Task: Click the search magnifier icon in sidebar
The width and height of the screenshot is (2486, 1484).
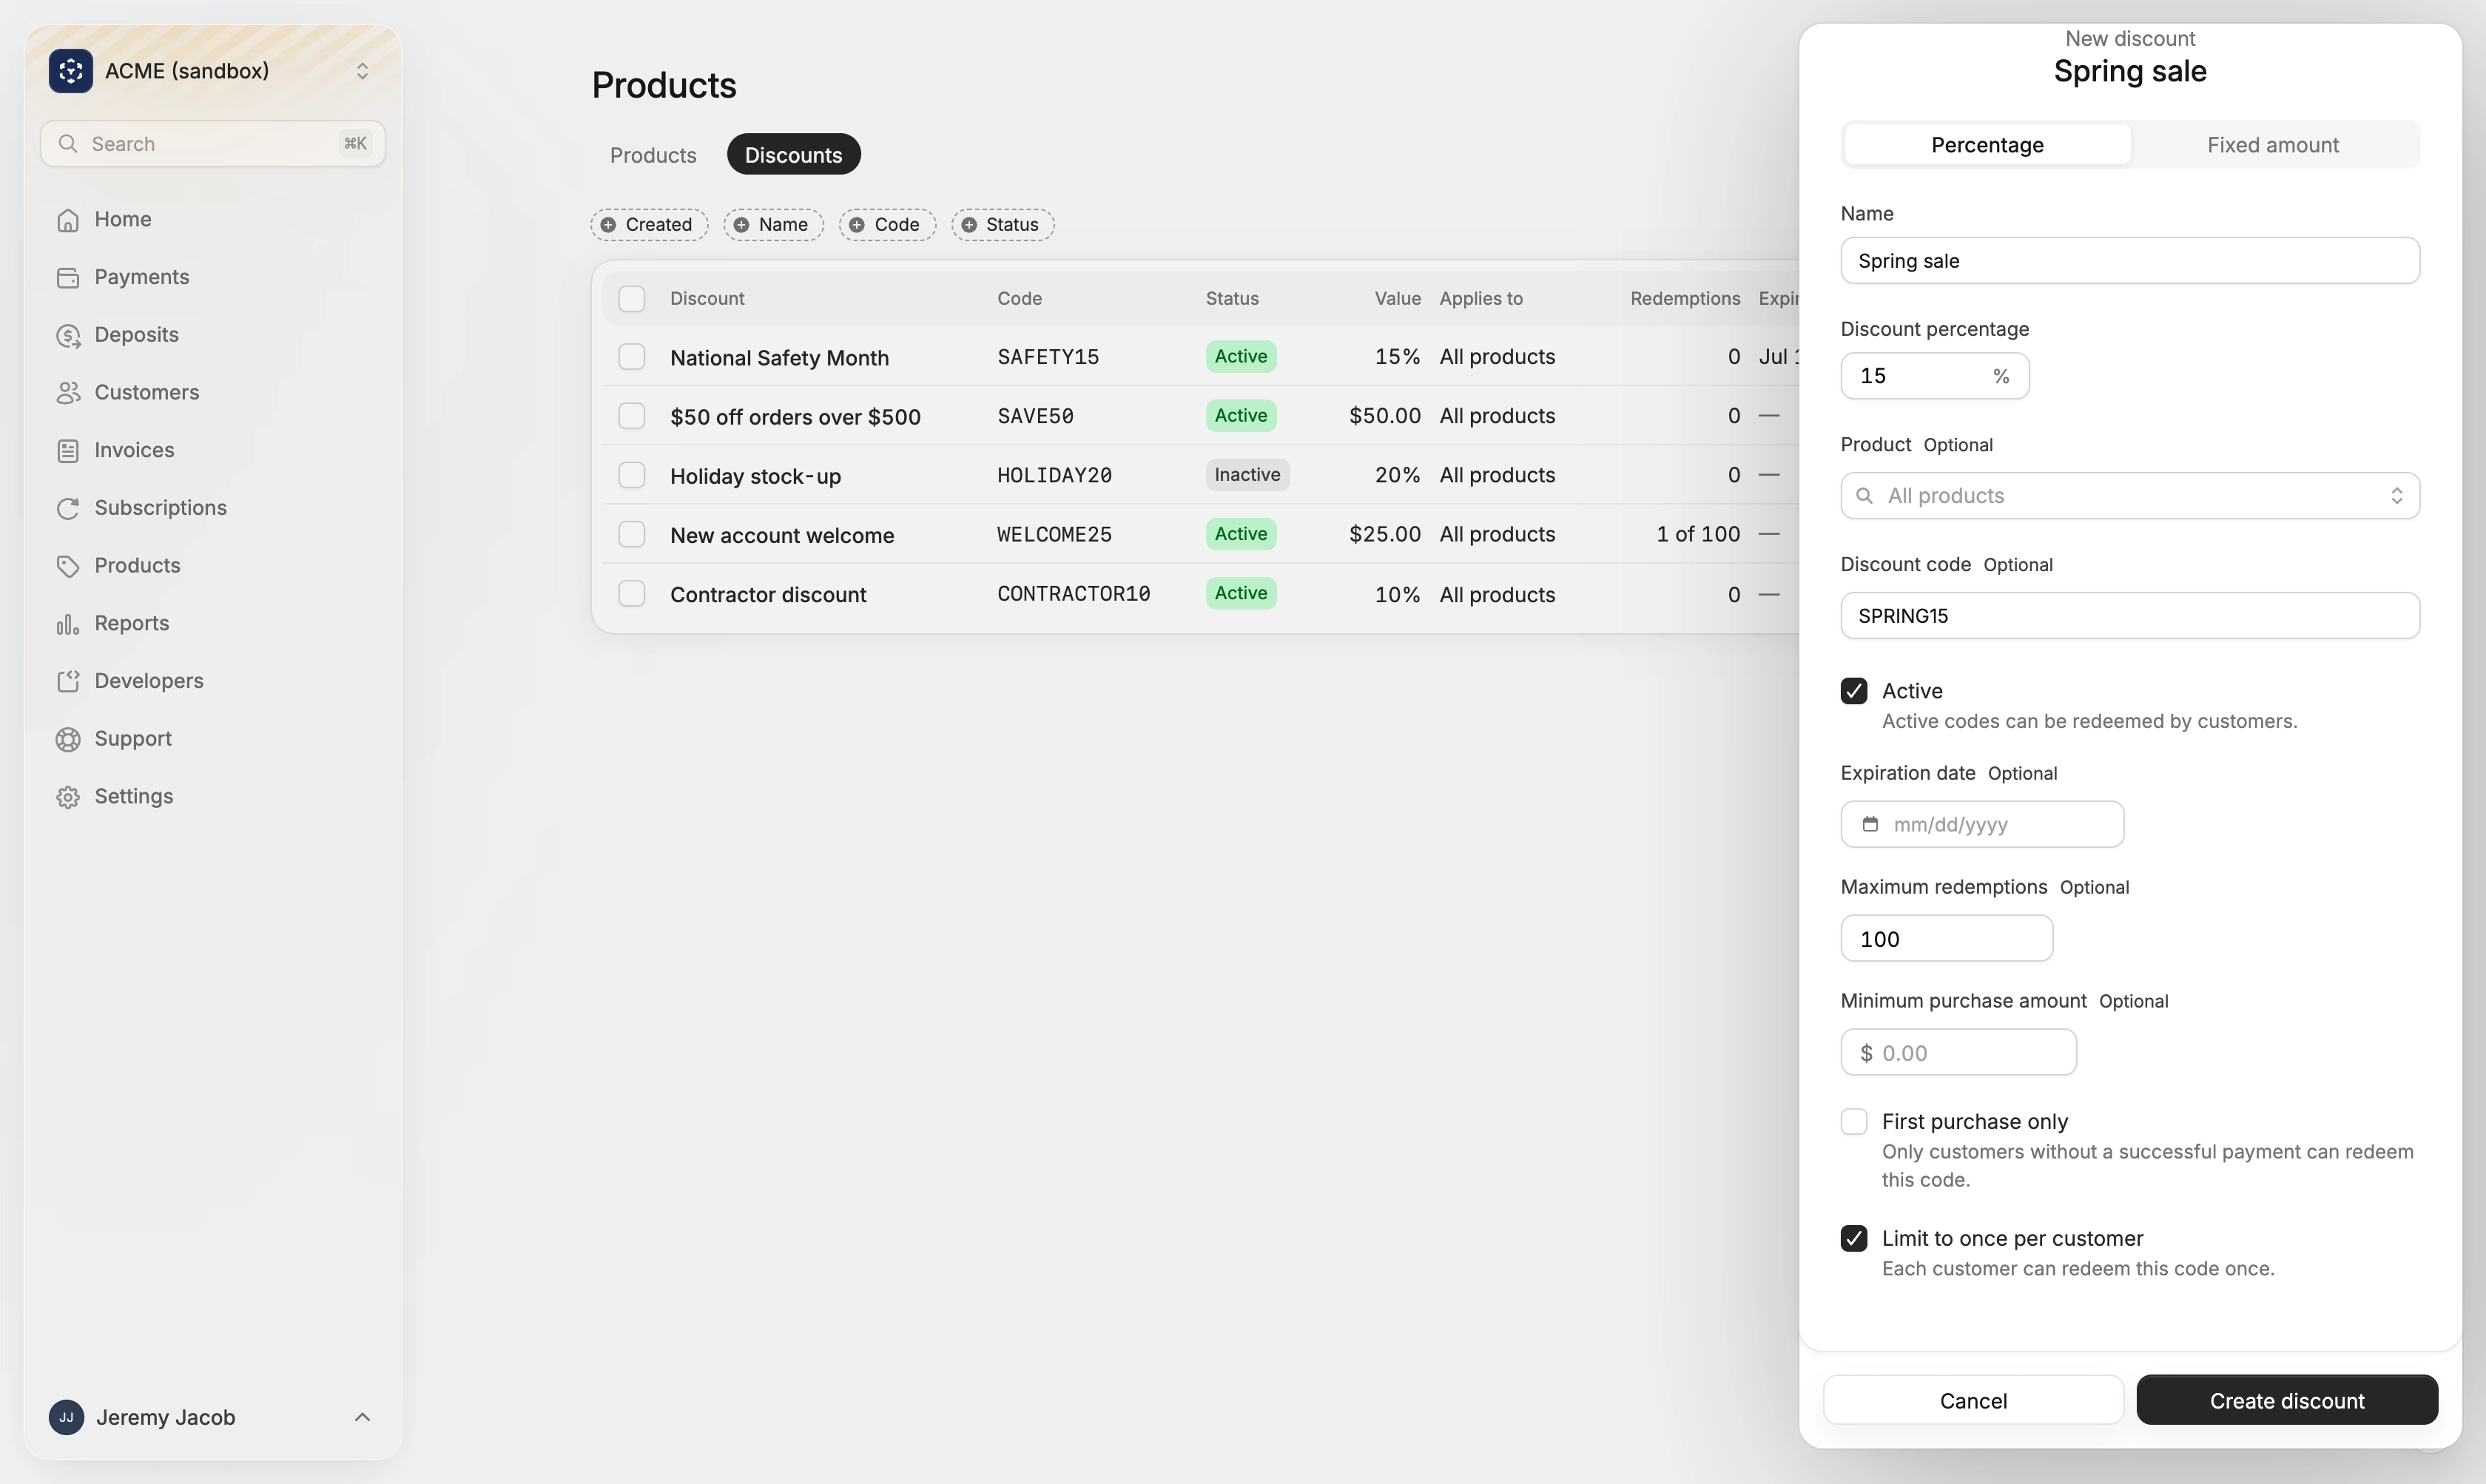Action: 68,144
